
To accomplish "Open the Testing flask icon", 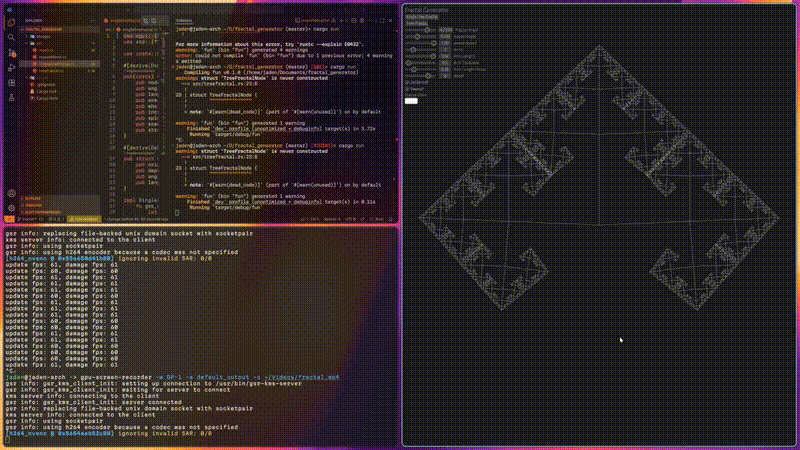I will tap(11, 97).
